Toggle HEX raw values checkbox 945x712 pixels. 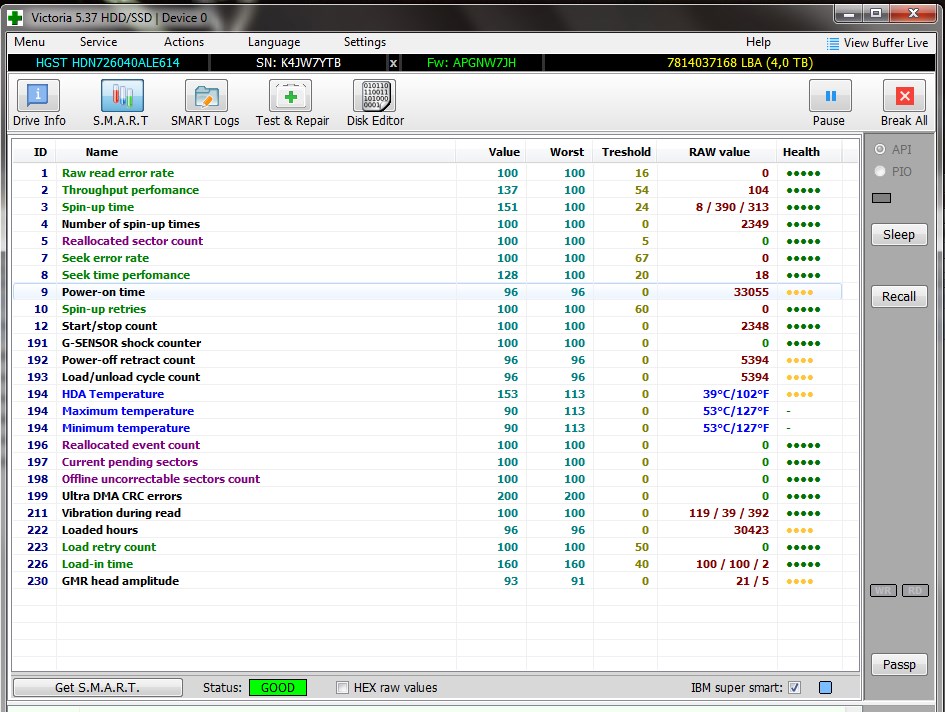point(342,687)
